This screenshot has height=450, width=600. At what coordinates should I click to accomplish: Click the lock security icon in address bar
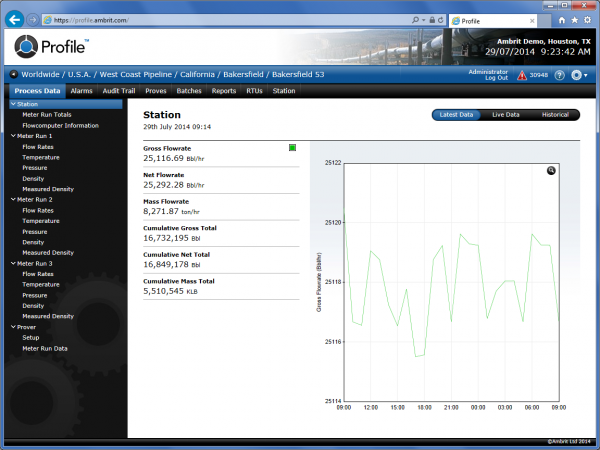click(432, 20)
